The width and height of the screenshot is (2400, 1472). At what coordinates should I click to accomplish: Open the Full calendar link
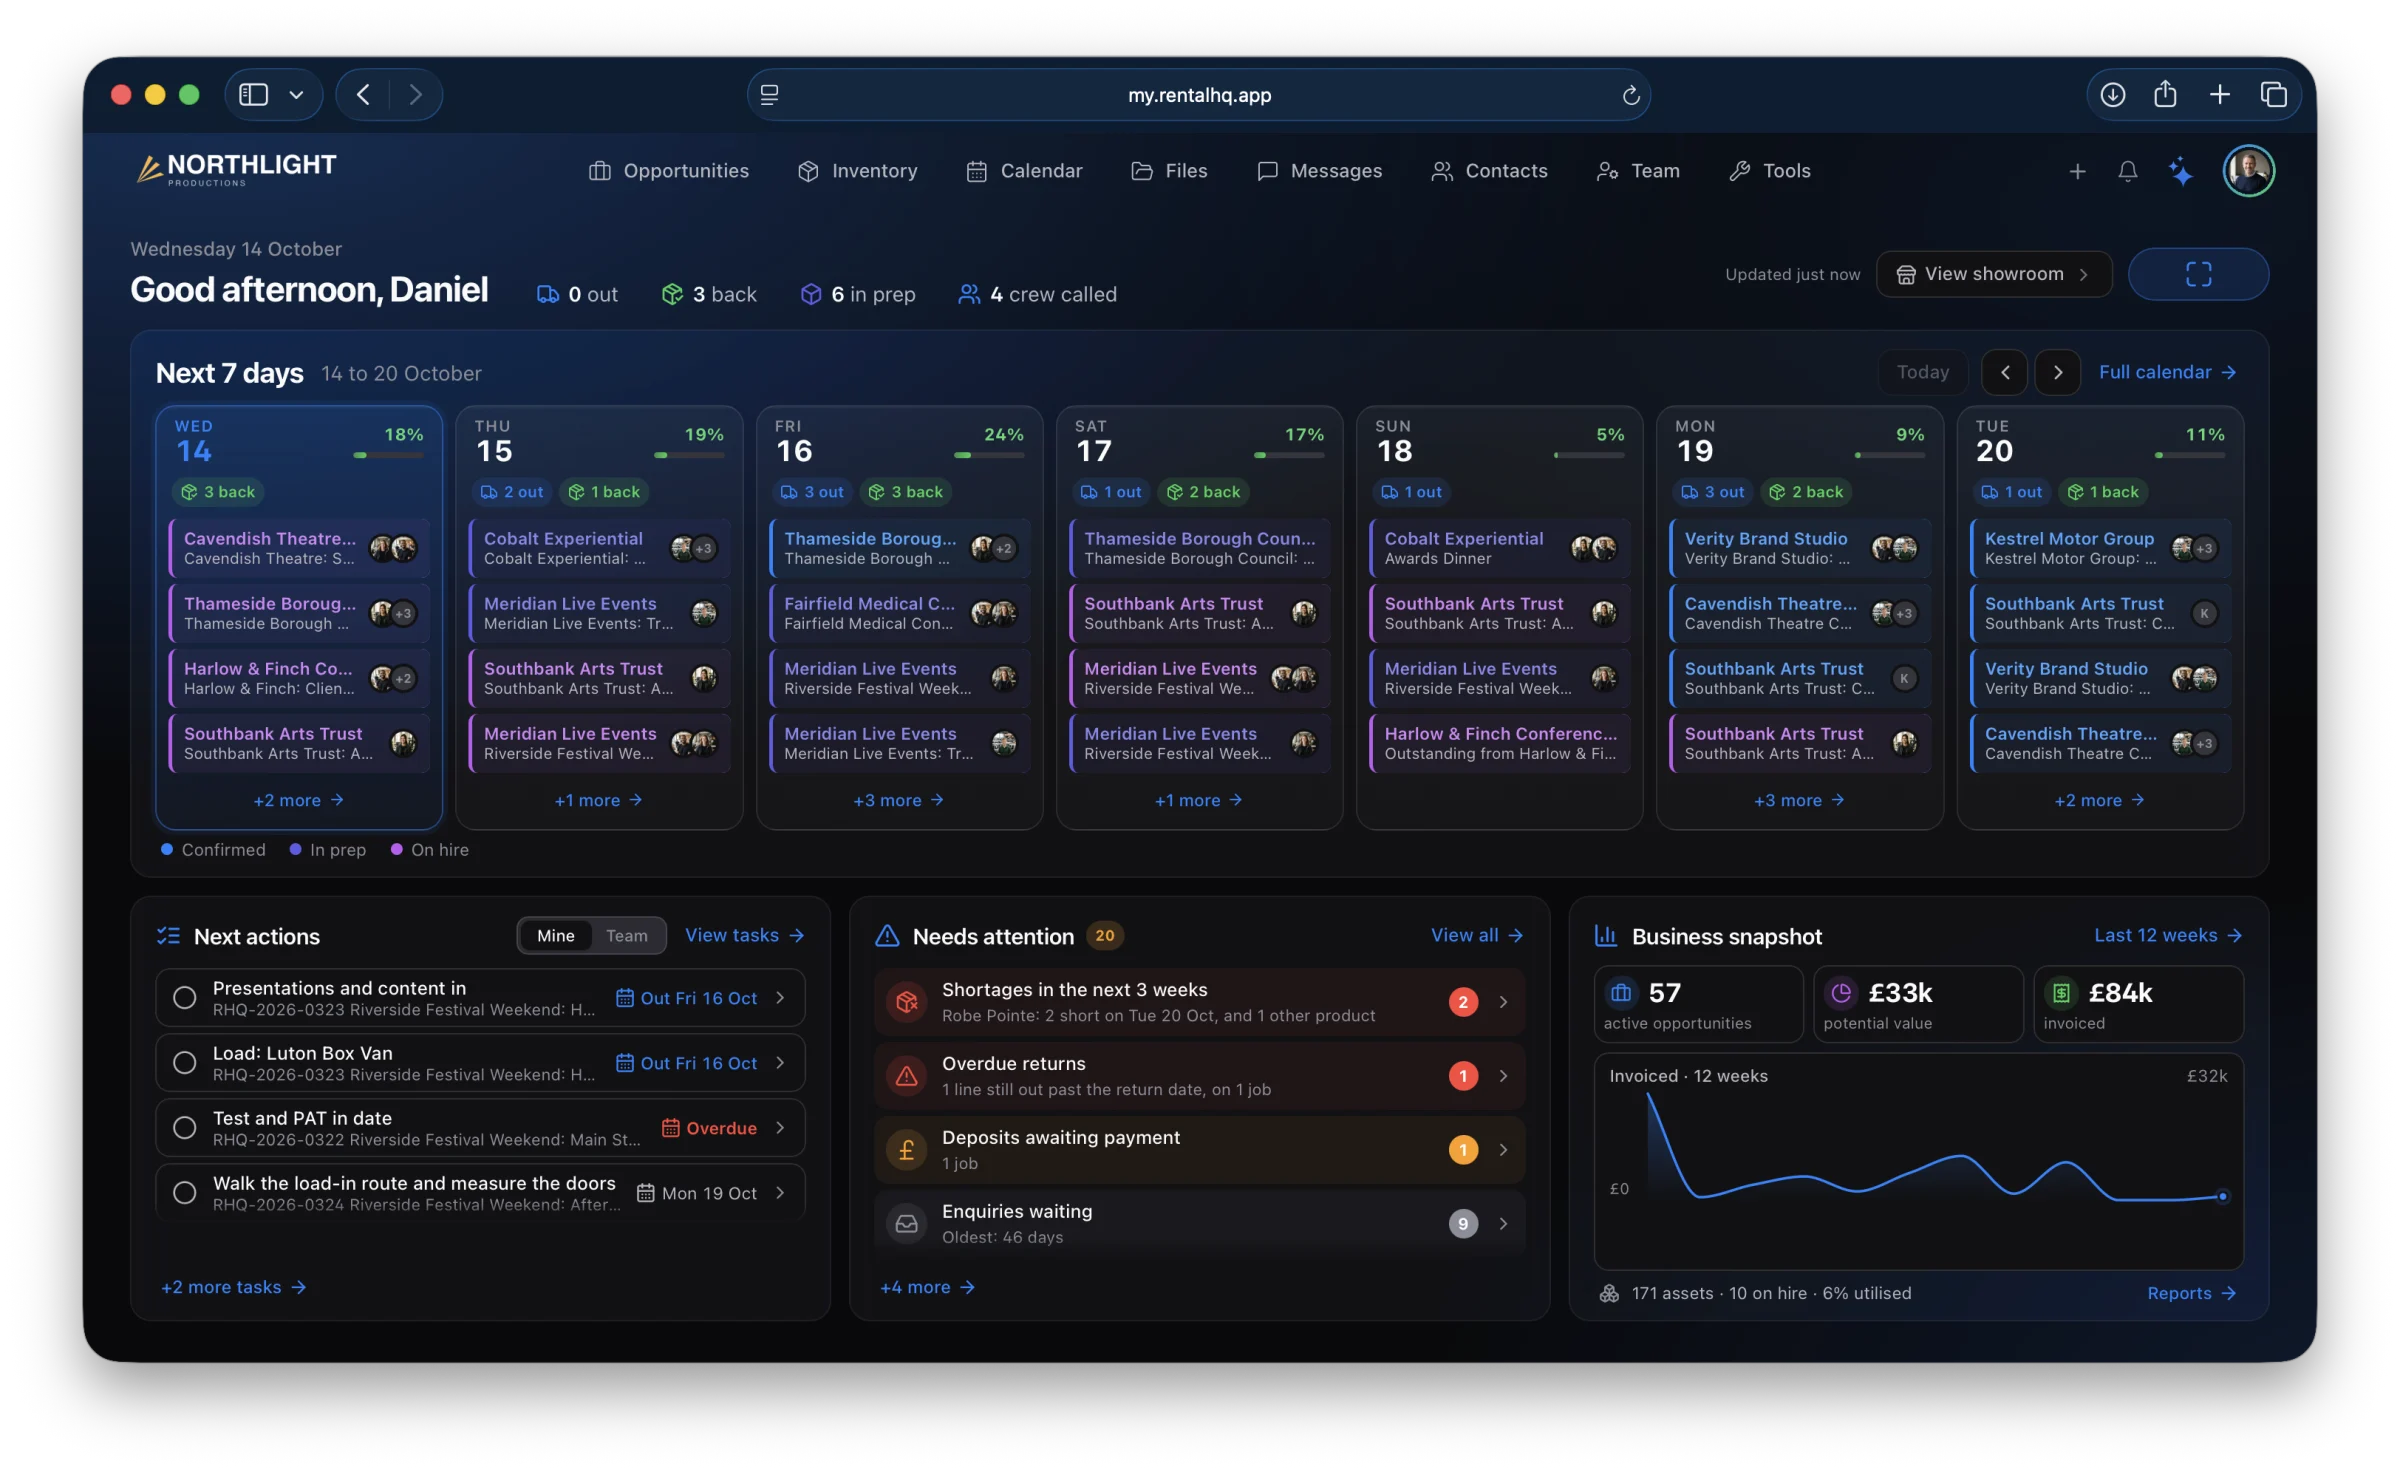coord(2166,373)
